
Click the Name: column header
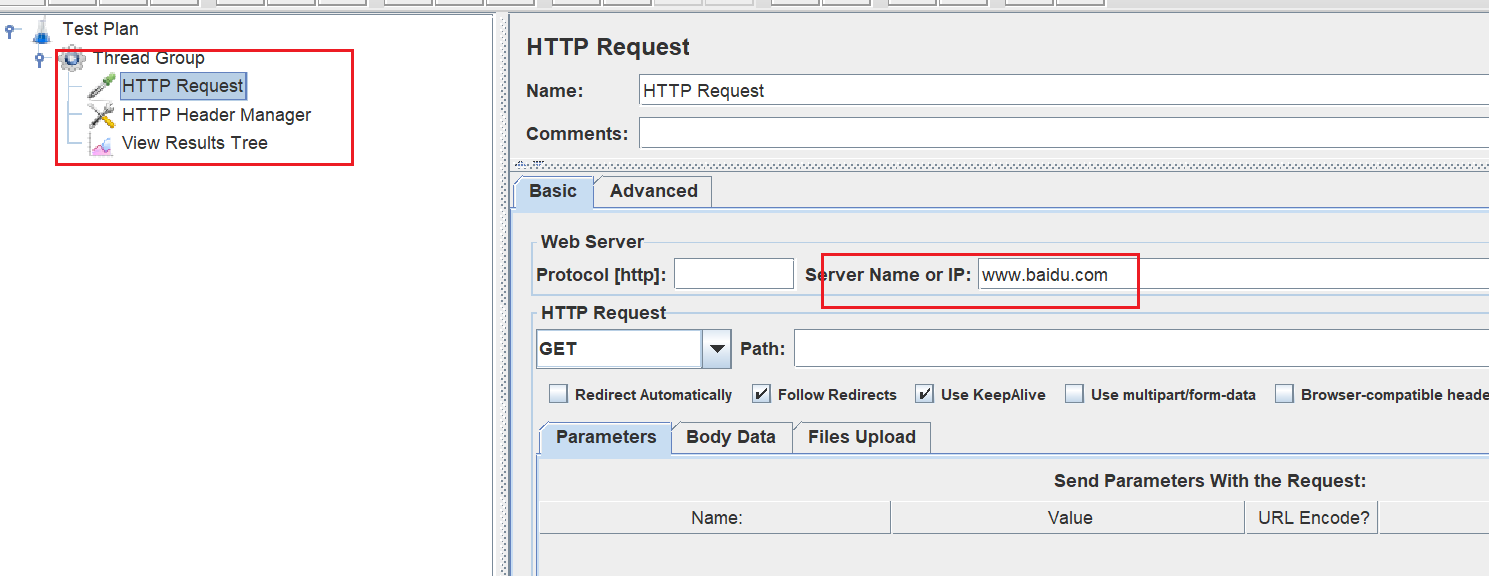716,518
